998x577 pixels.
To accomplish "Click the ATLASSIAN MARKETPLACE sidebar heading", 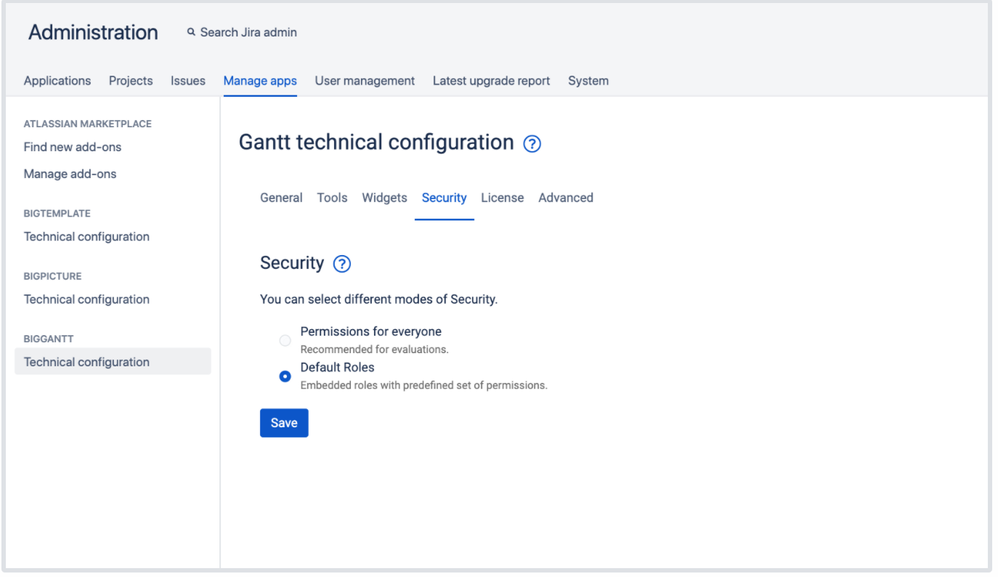I will click(x=88, y=124).
